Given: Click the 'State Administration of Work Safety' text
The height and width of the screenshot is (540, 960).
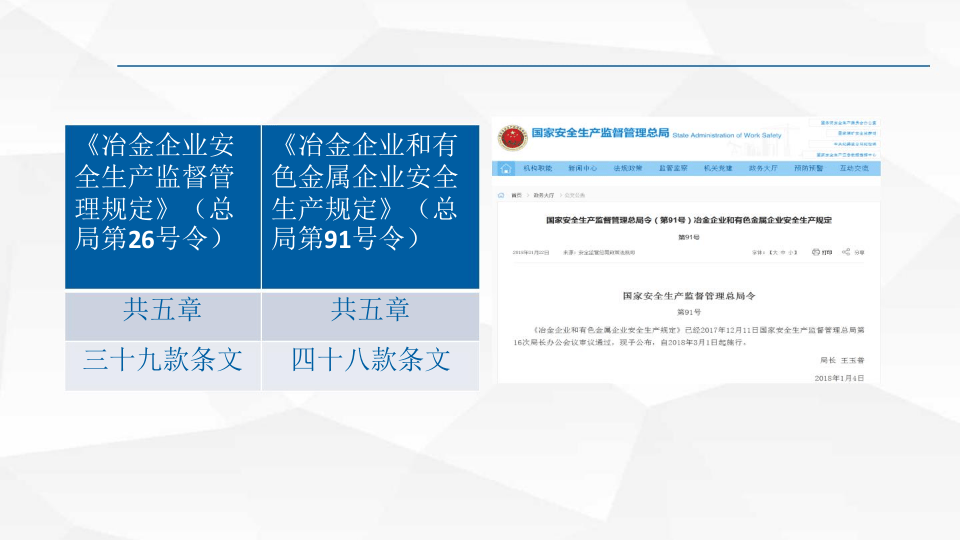Looking at the screenshot, I should (727, 135).
